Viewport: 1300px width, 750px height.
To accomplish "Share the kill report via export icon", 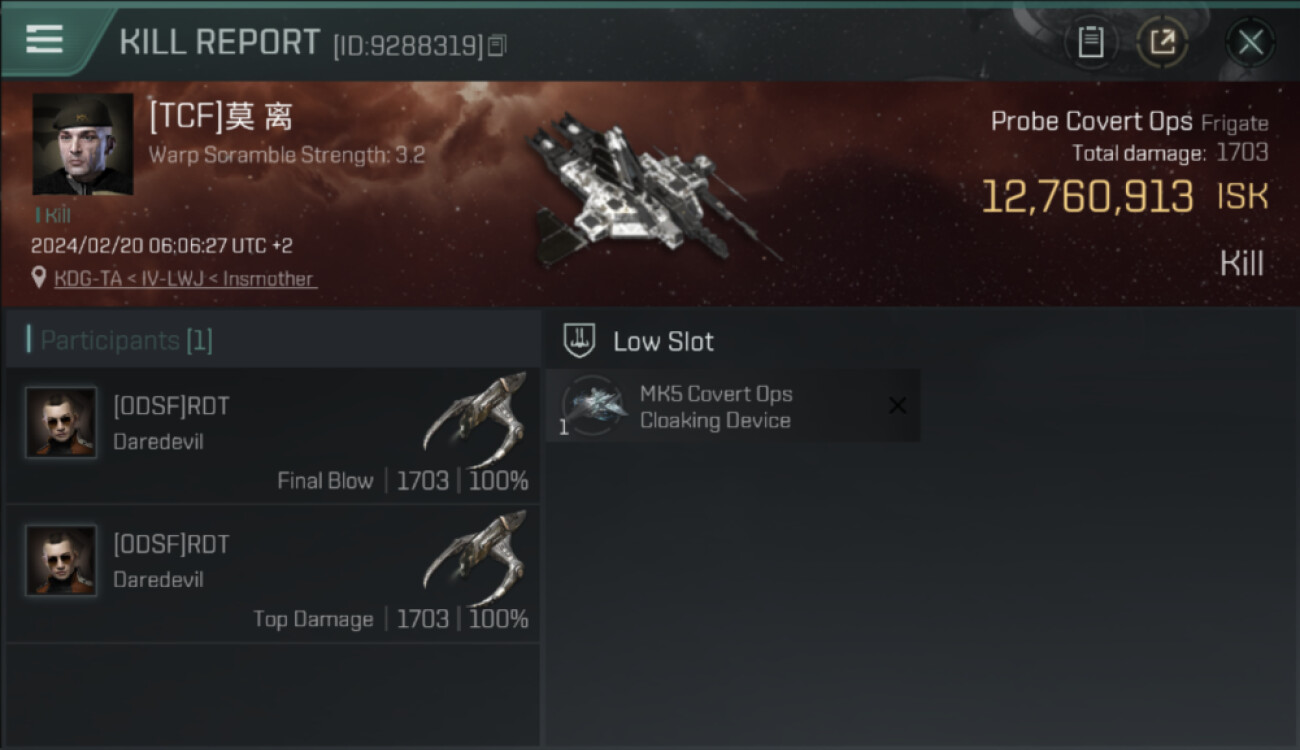I will click(x=1162, y=42).
